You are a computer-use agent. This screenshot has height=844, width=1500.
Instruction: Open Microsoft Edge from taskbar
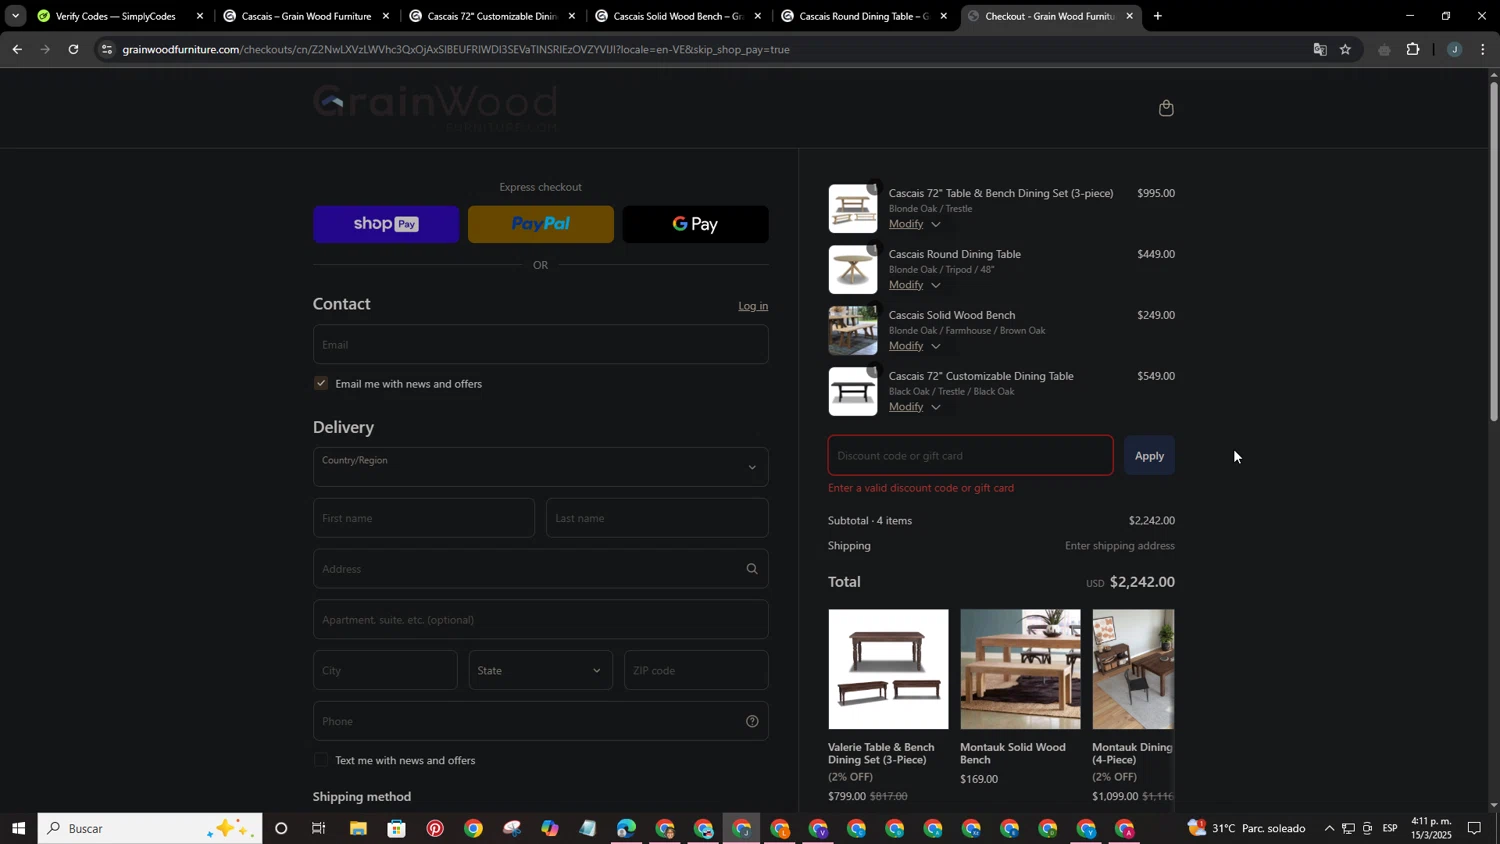626,829
